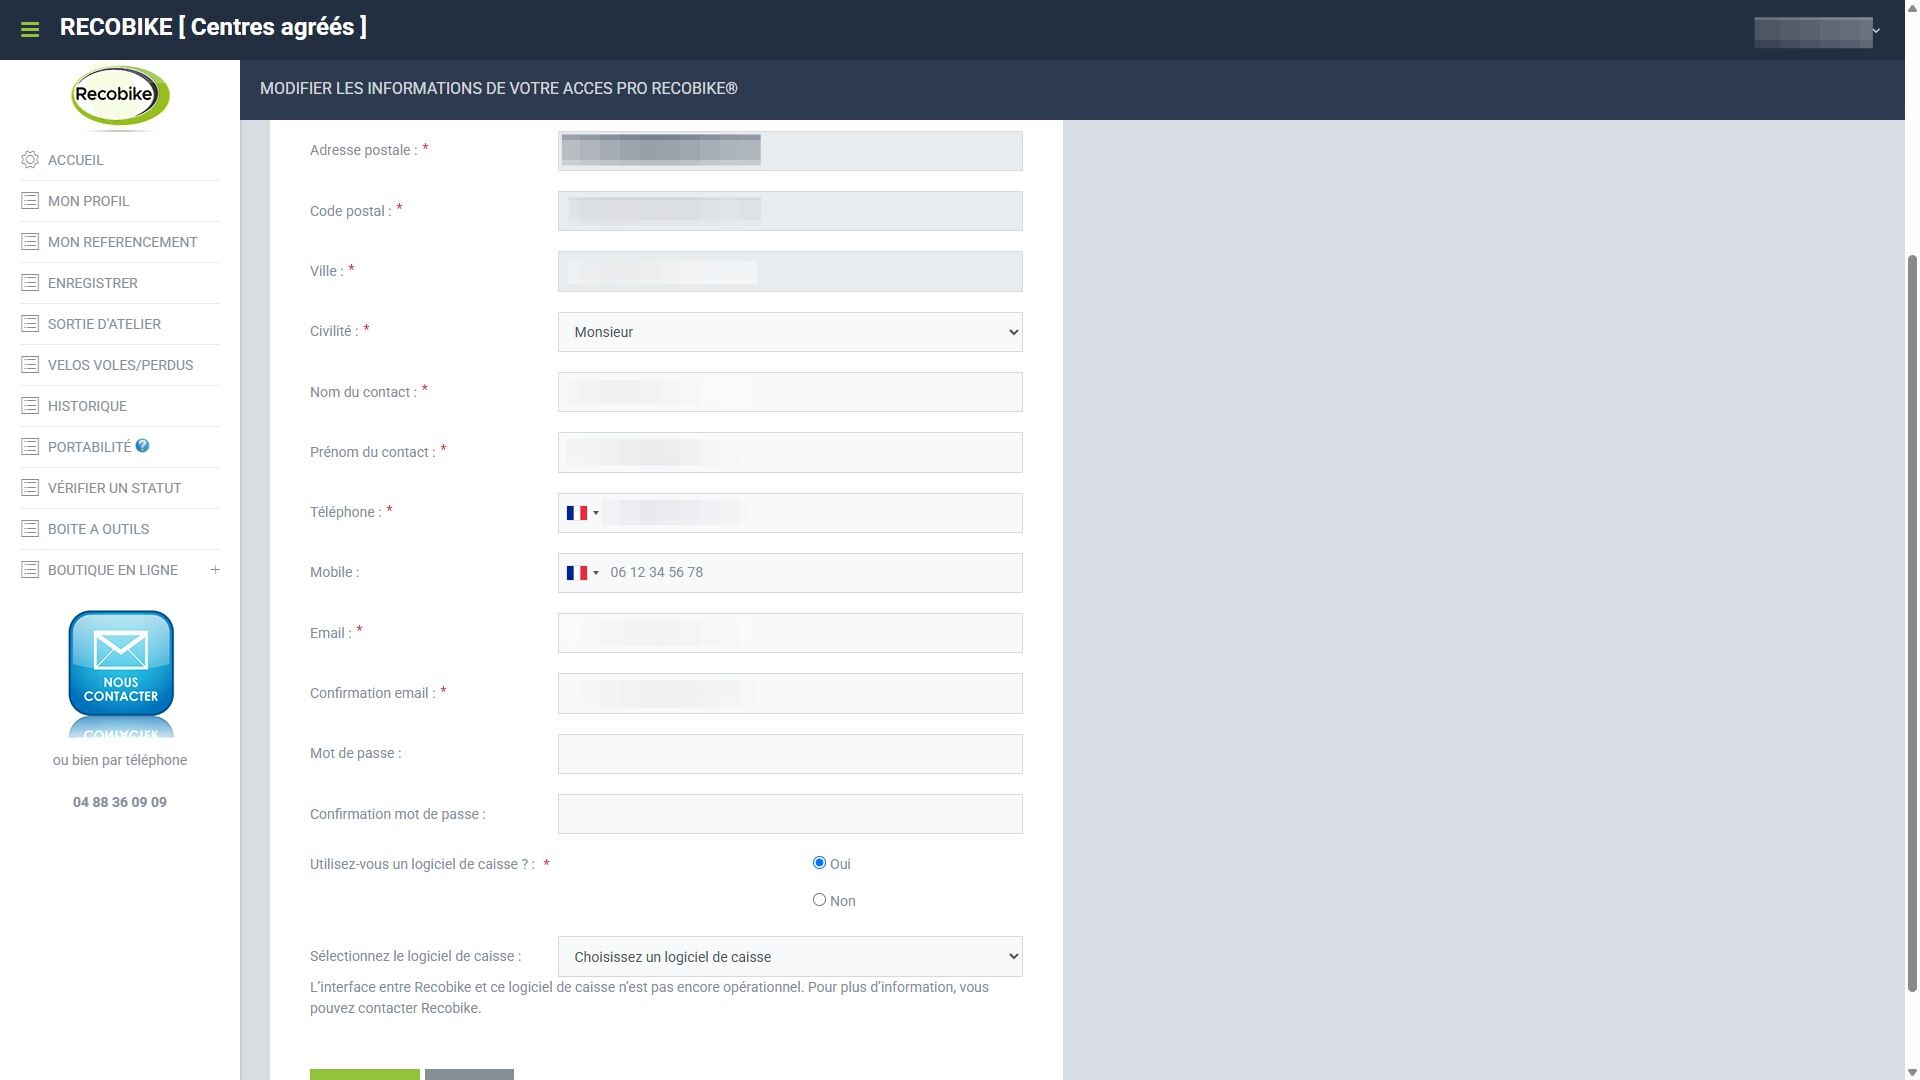Open user account dropdown in top bar

point(1817,31)
